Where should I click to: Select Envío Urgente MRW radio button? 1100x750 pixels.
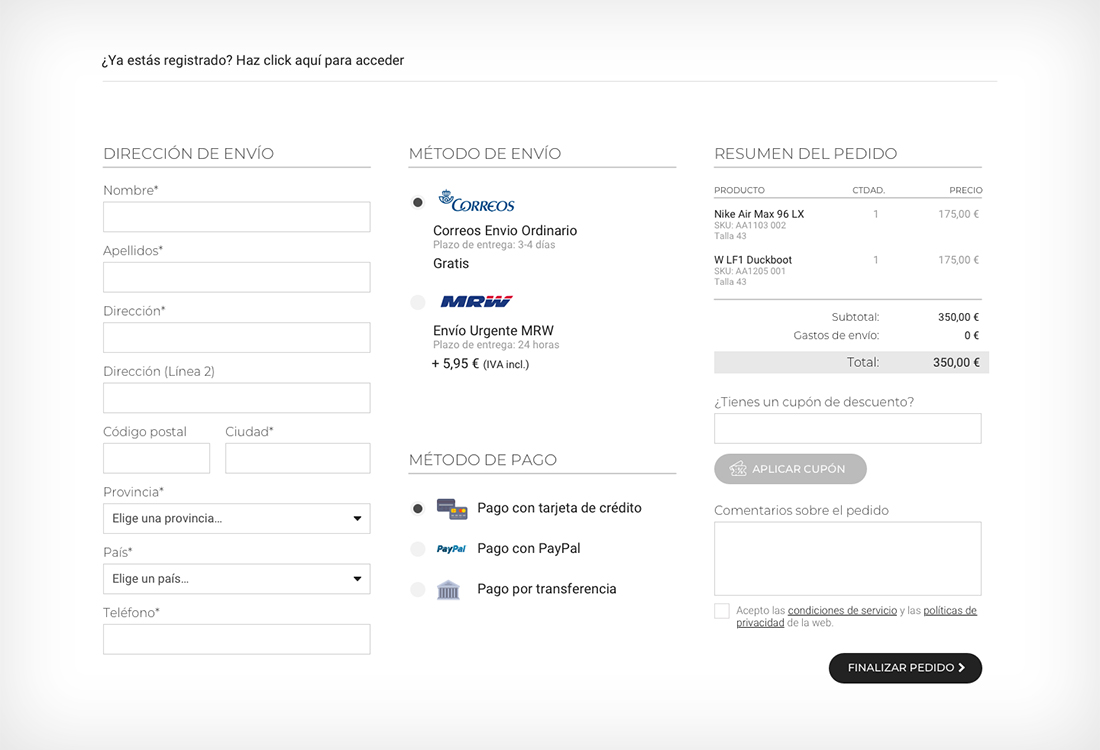[x=418, y=302]
